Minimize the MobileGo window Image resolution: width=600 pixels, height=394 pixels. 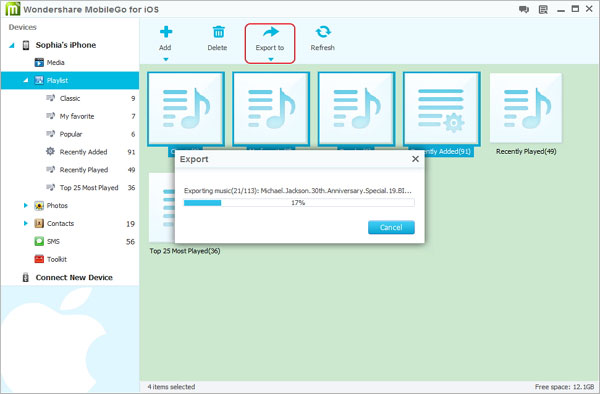pos(561,10)
